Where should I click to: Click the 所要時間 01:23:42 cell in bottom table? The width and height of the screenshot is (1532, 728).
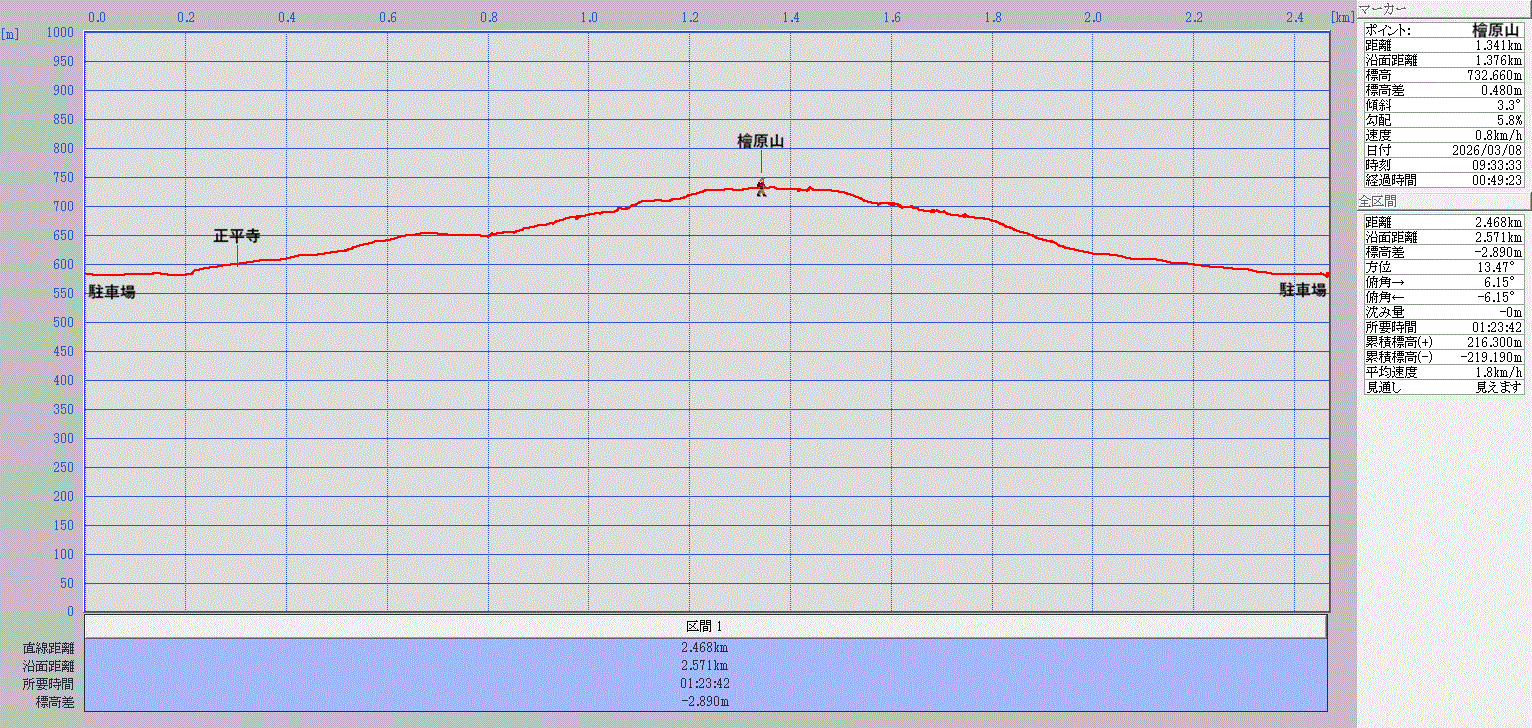705,684
